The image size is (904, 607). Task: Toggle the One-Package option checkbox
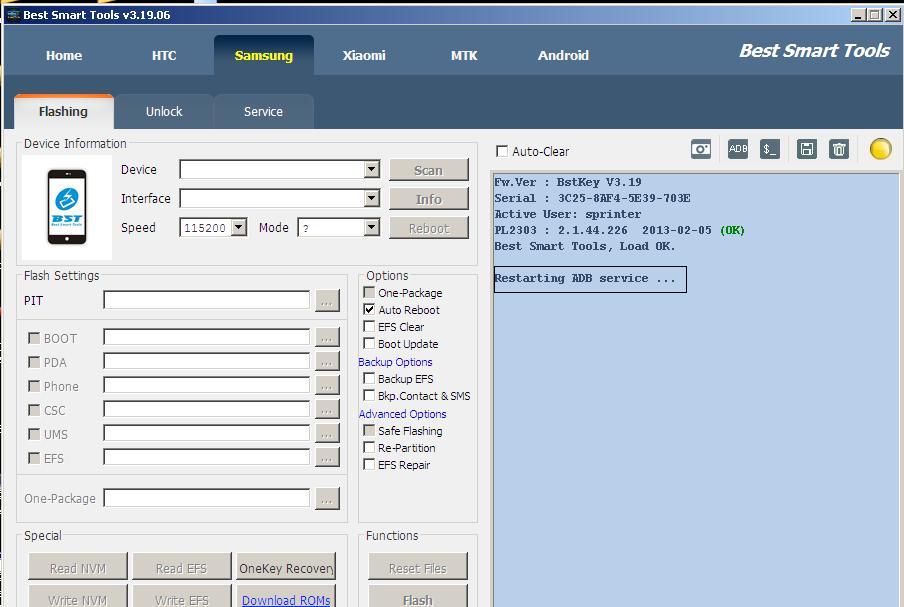[x=369, y=292]
